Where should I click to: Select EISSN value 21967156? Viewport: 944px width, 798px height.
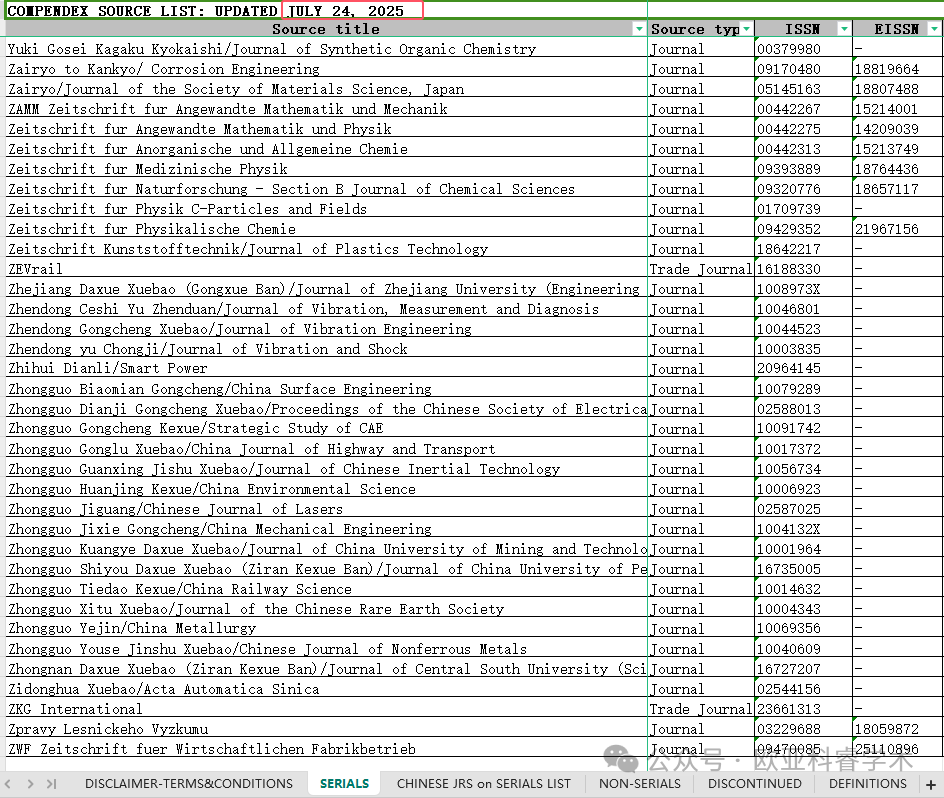898,228
